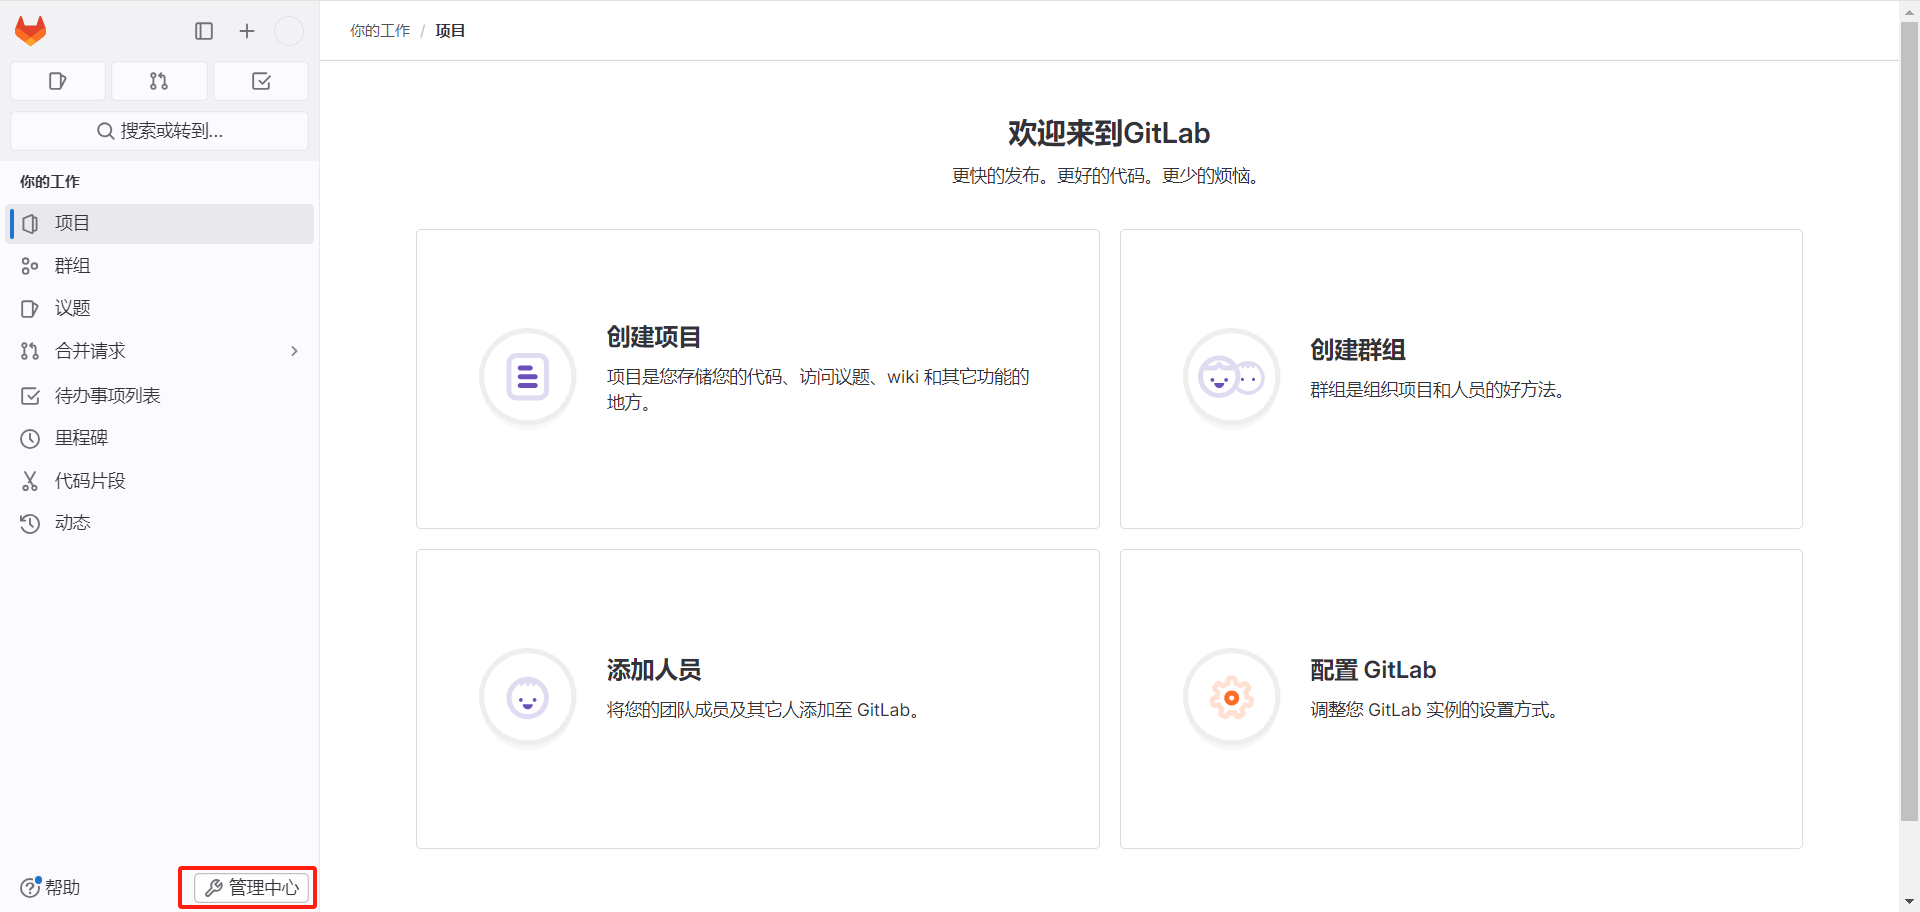Viewport: 1920px width, 912px height.
Task: Open assigned issues shortcut icon
Action: (58, 81)
